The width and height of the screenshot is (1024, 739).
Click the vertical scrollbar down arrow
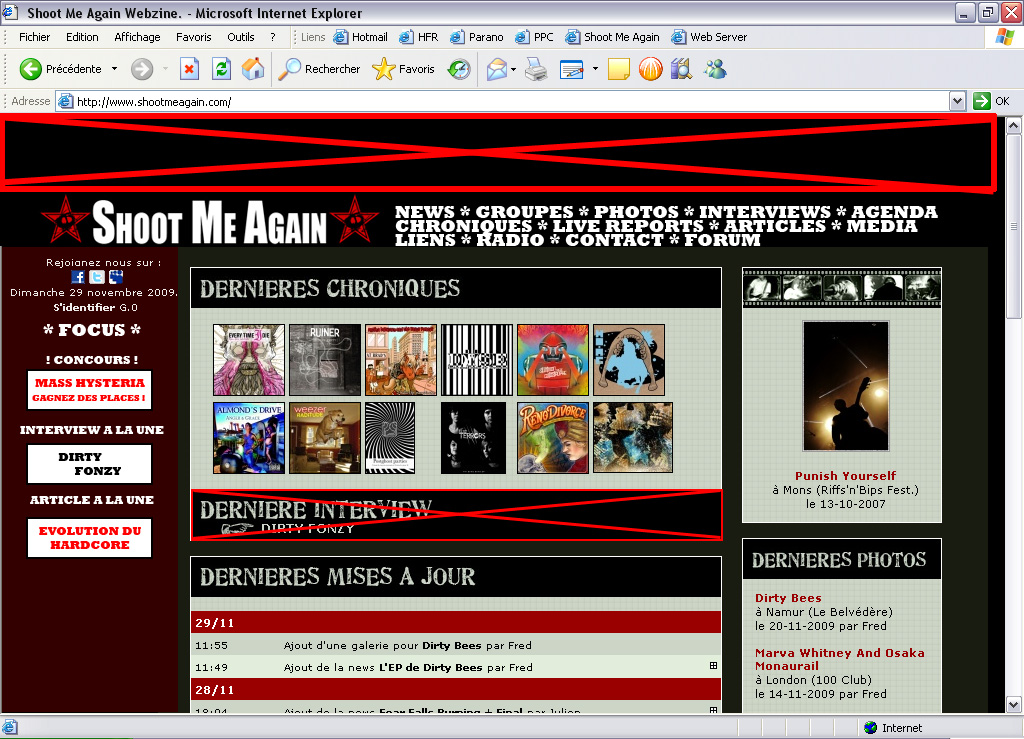[x=1014, y=704]
